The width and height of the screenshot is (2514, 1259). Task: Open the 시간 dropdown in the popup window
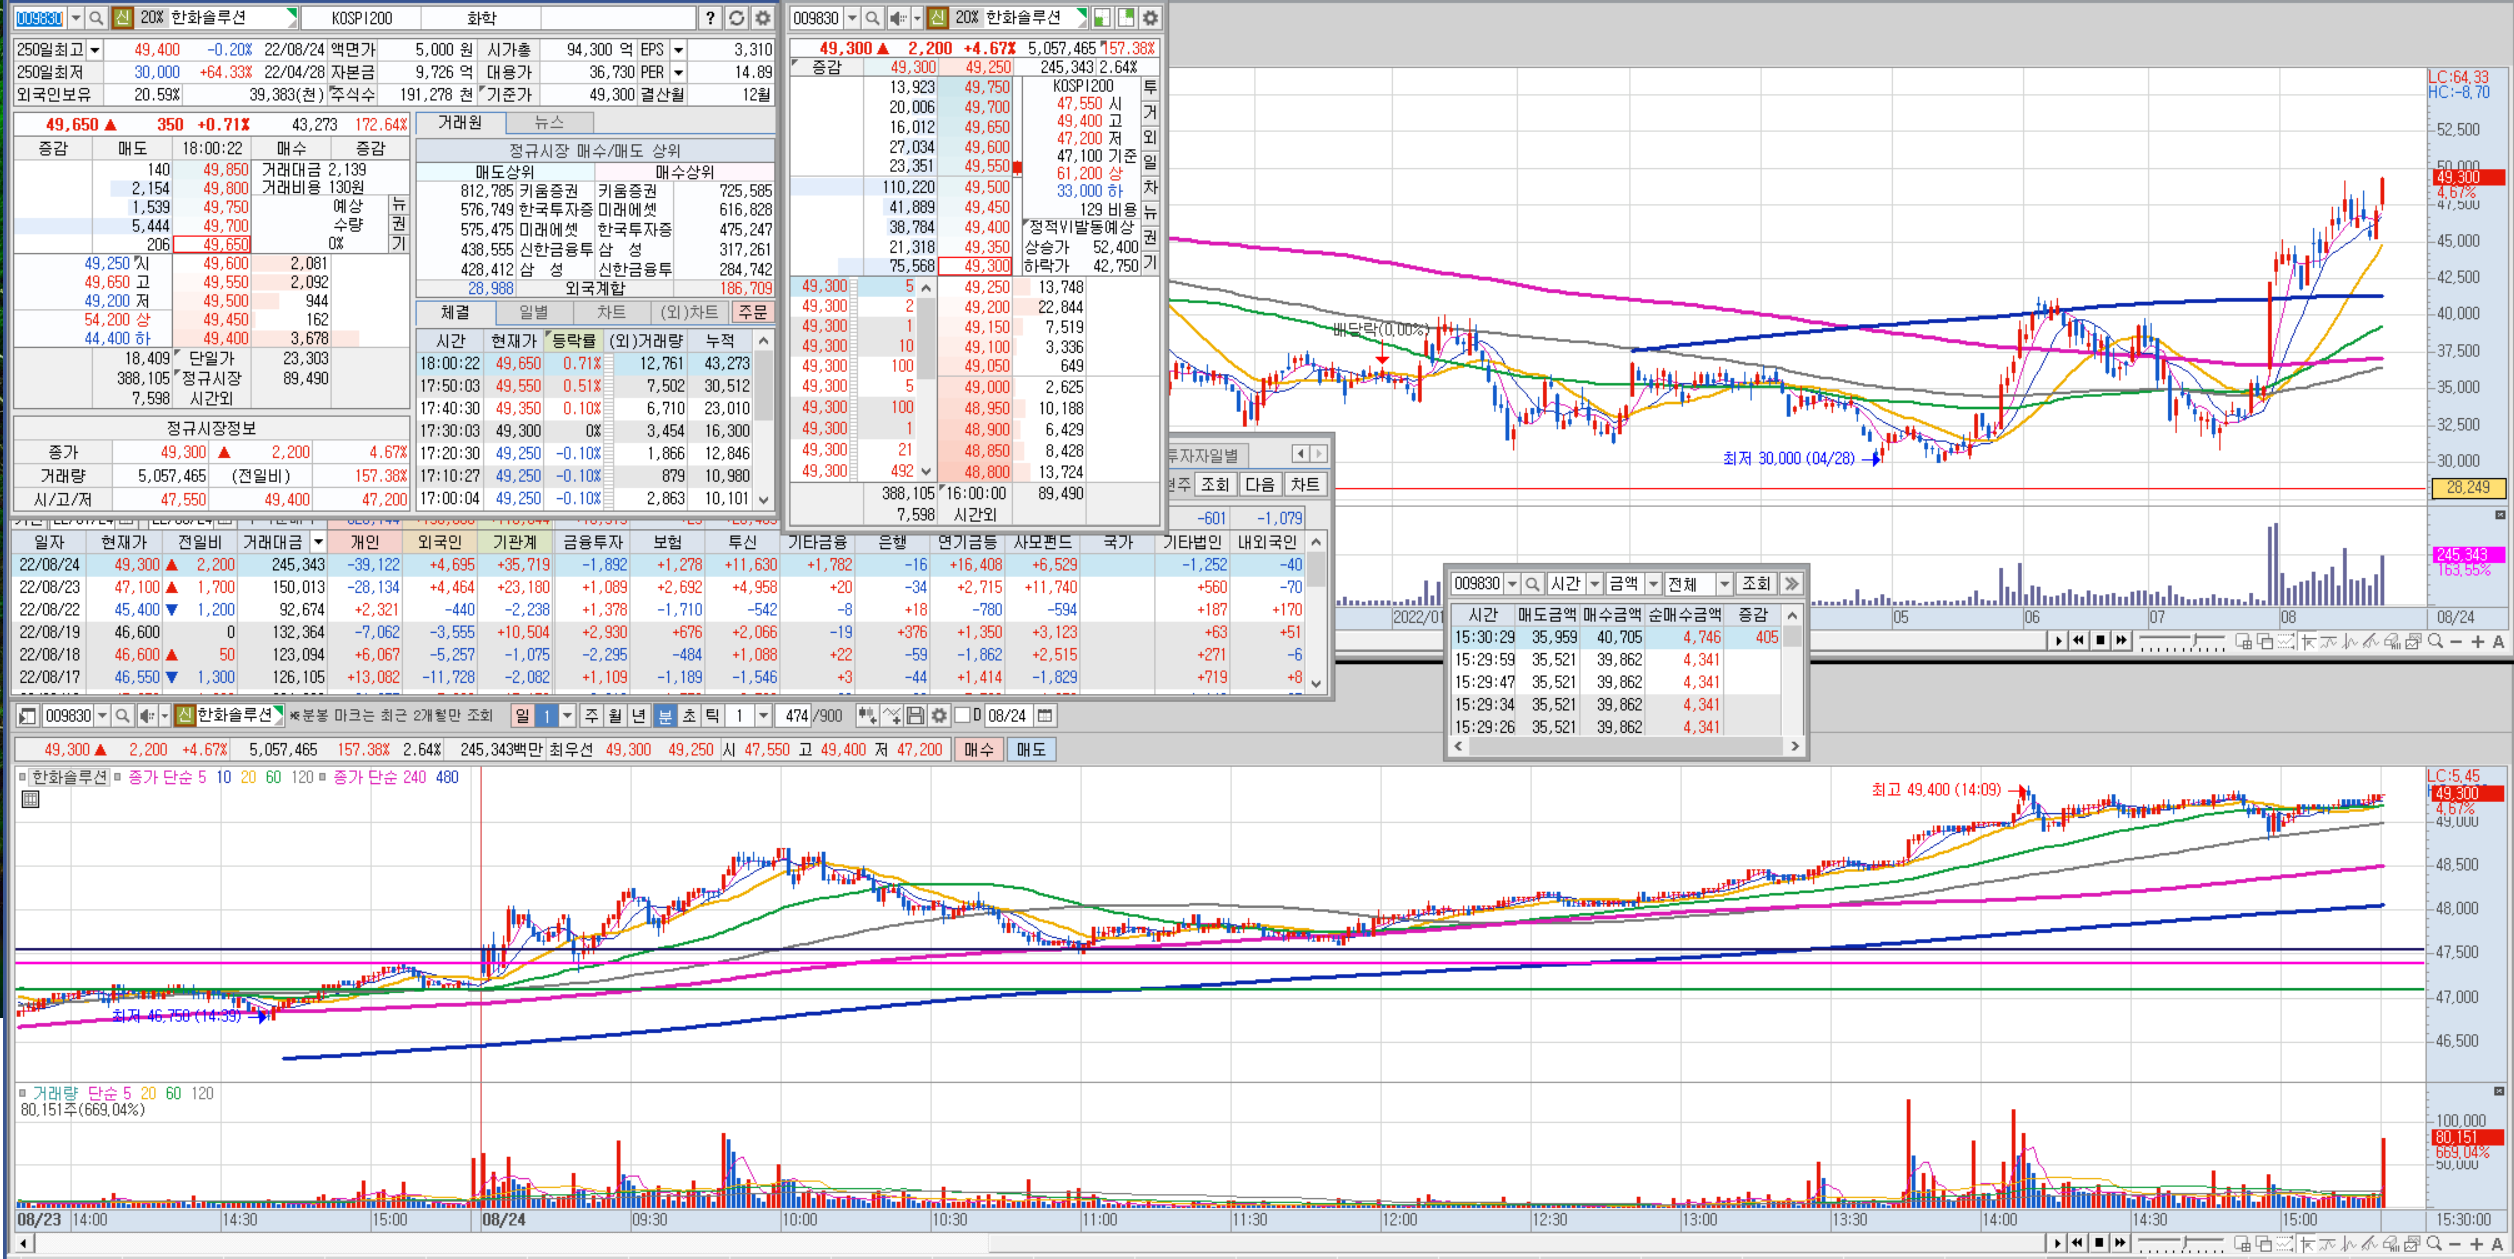coord(1594,584)
